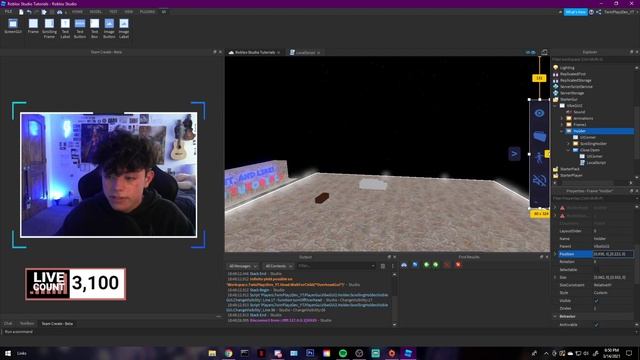Open the Output panel three-dot options

[393, 266]
